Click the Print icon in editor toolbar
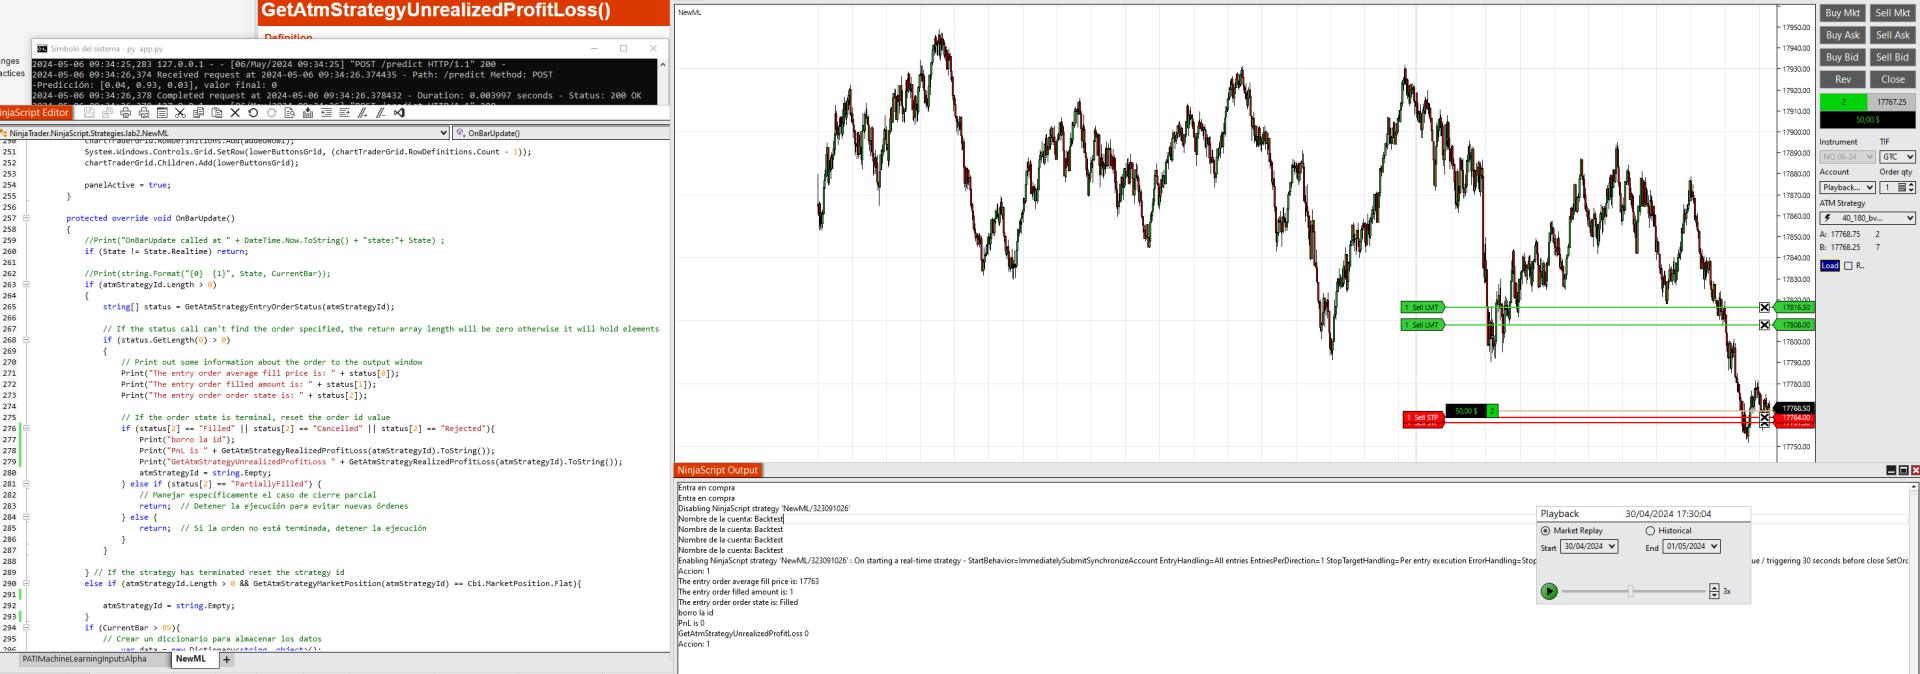The width and height of the screenshot is (1920, 674). tap(125, 113)
